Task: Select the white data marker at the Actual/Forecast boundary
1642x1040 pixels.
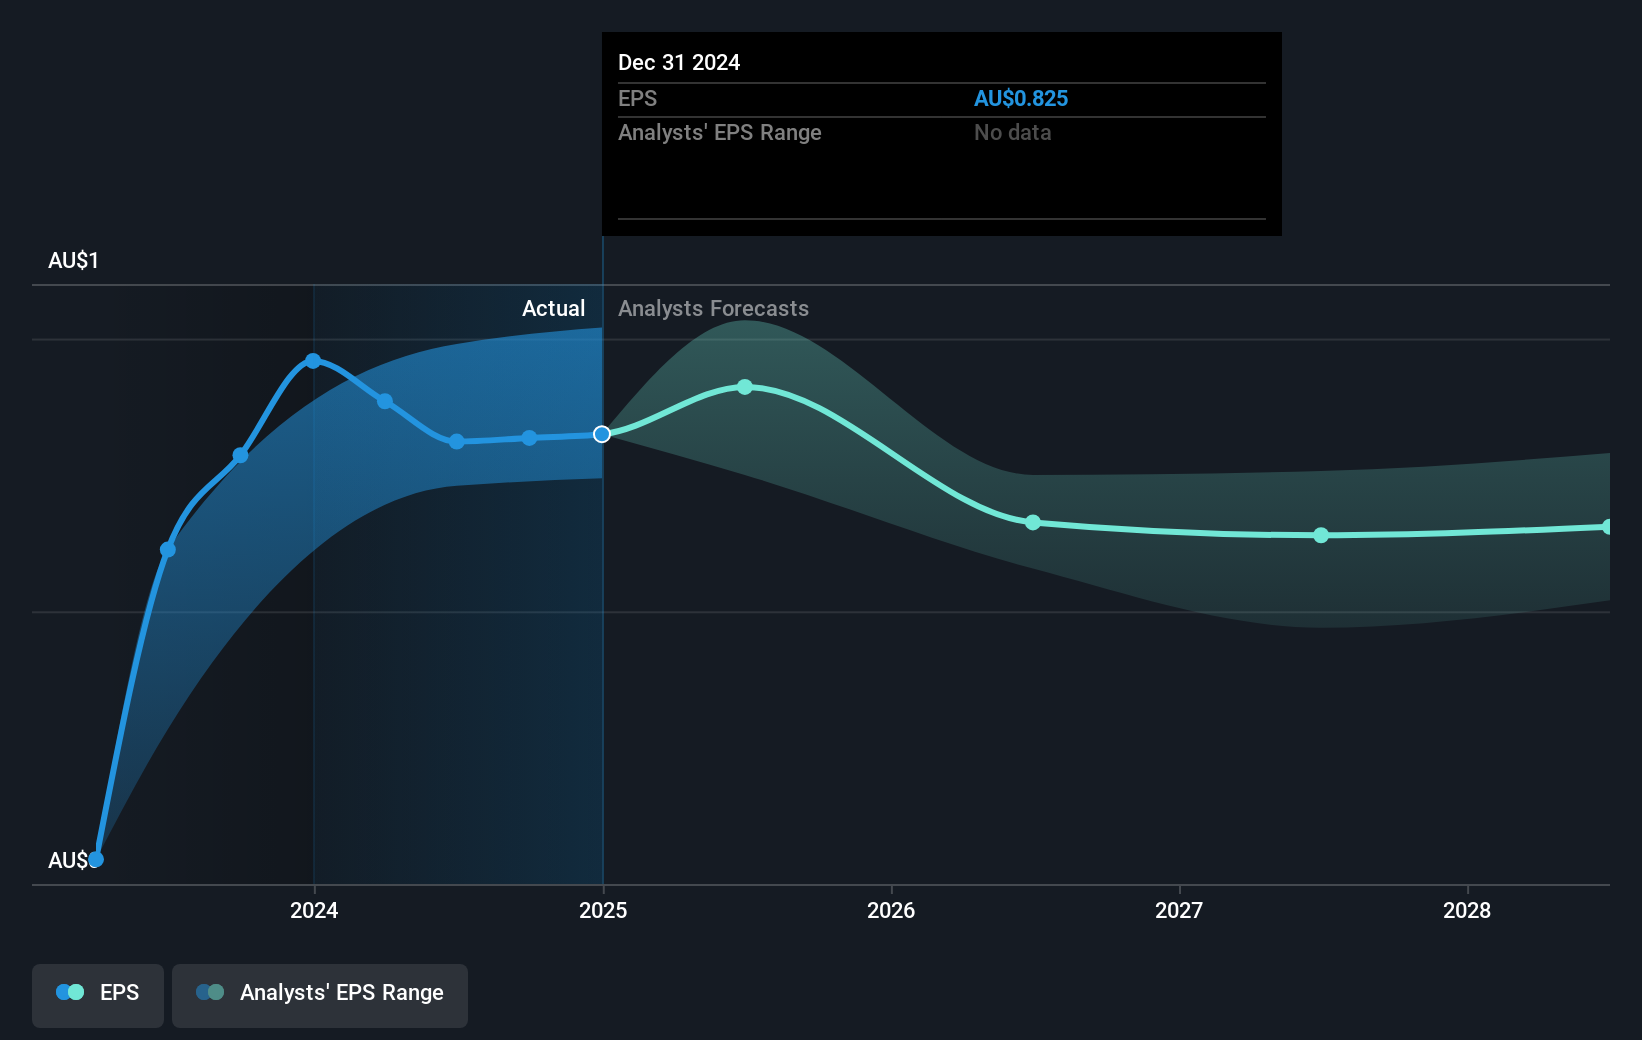Action: [x=601, y=434]
